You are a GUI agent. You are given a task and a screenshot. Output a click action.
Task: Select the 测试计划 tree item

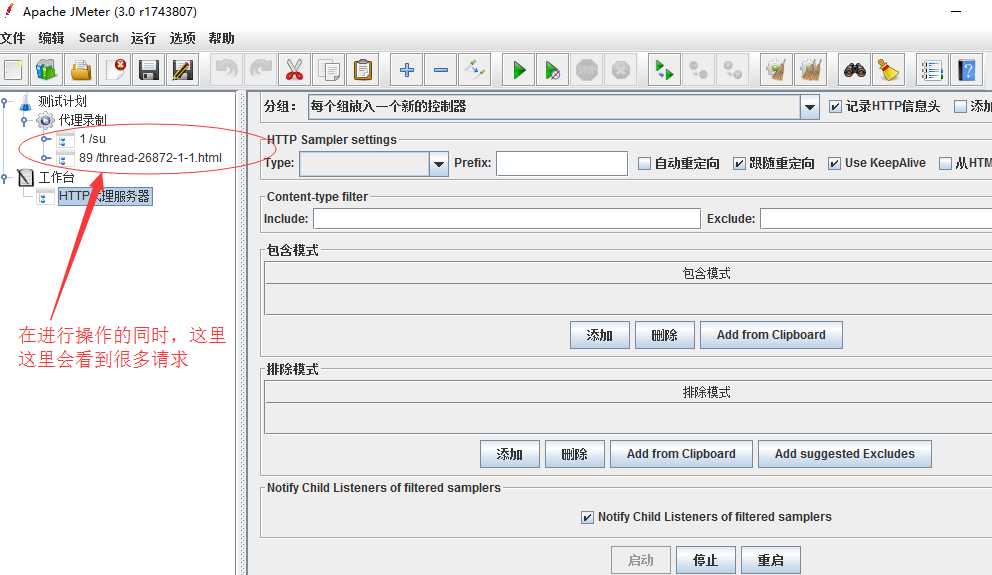pyautogui.click(x=62, y=101)
